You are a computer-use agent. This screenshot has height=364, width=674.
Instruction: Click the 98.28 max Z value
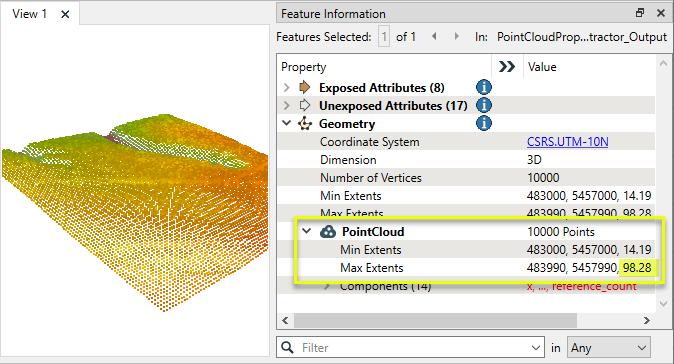click(x=637, y=268)
